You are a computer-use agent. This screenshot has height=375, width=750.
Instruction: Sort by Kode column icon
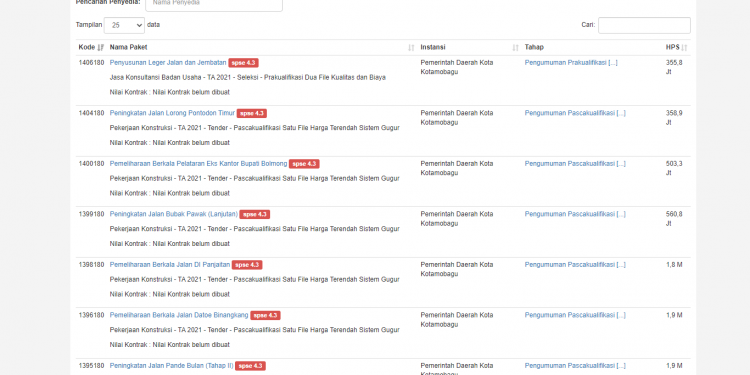[x=100, y=47]
